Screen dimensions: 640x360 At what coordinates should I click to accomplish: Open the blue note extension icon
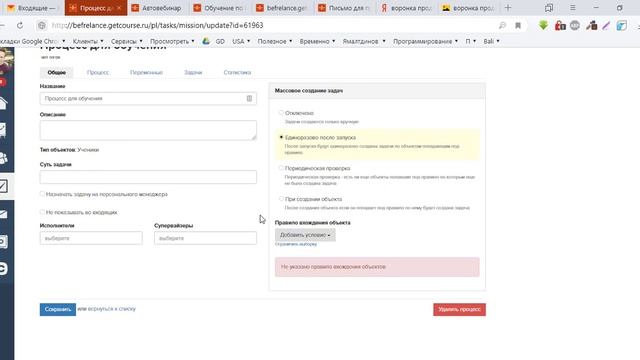[622, 25]
